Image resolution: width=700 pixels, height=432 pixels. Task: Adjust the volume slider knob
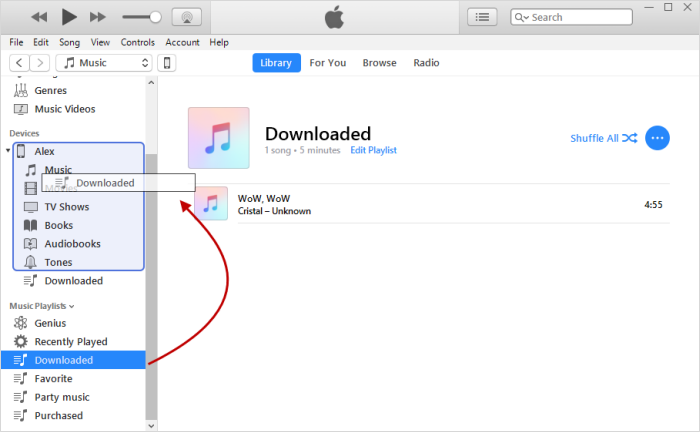point(155,17)
